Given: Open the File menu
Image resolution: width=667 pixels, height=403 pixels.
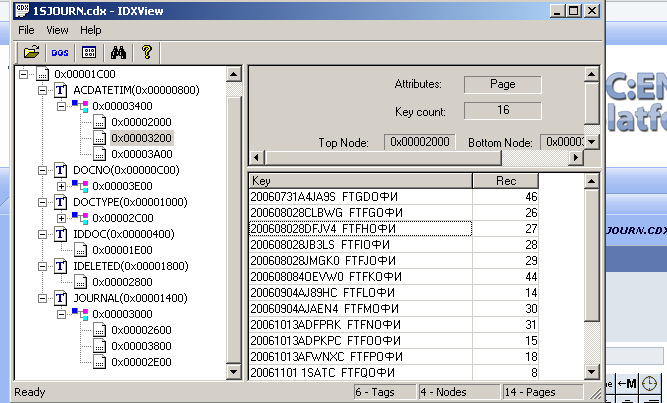Looking at the screenshot, I should tap(26, 30).
